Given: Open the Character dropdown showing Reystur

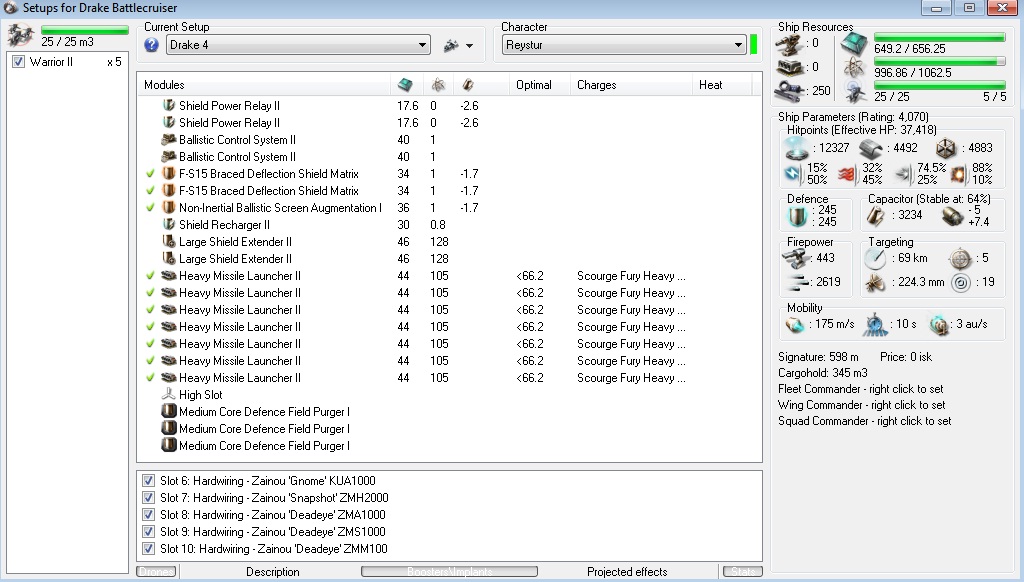Looking at the screenshot, I should click(x=624, y=45).
